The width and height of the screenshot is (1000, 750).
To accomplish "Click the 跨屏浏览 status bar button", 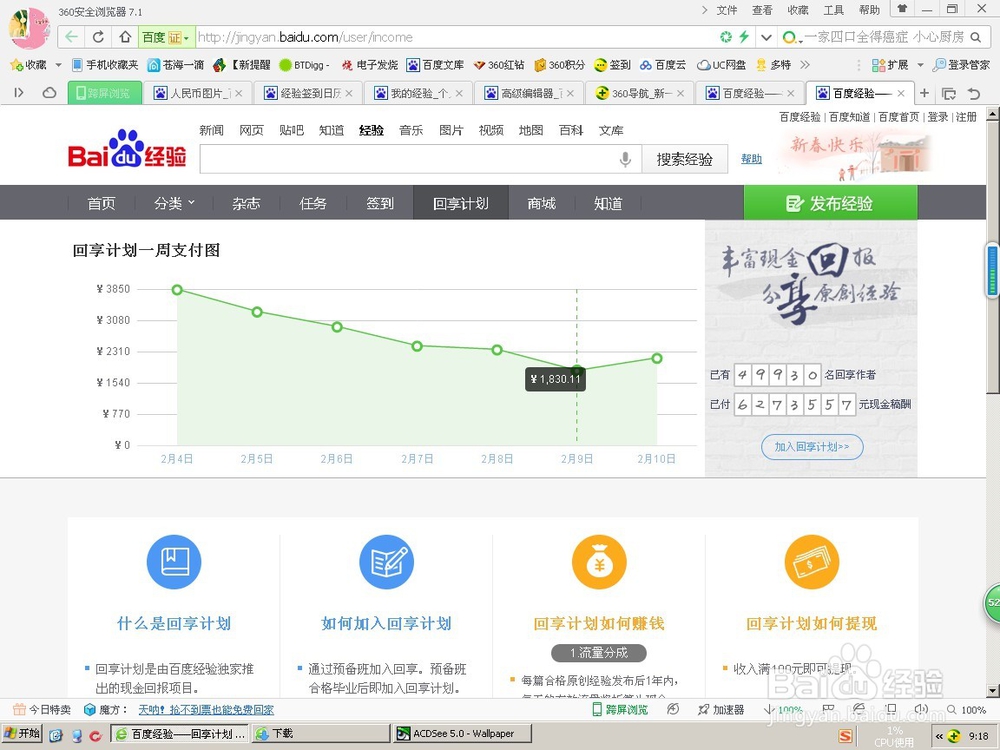I will click(x=619, y=710).
